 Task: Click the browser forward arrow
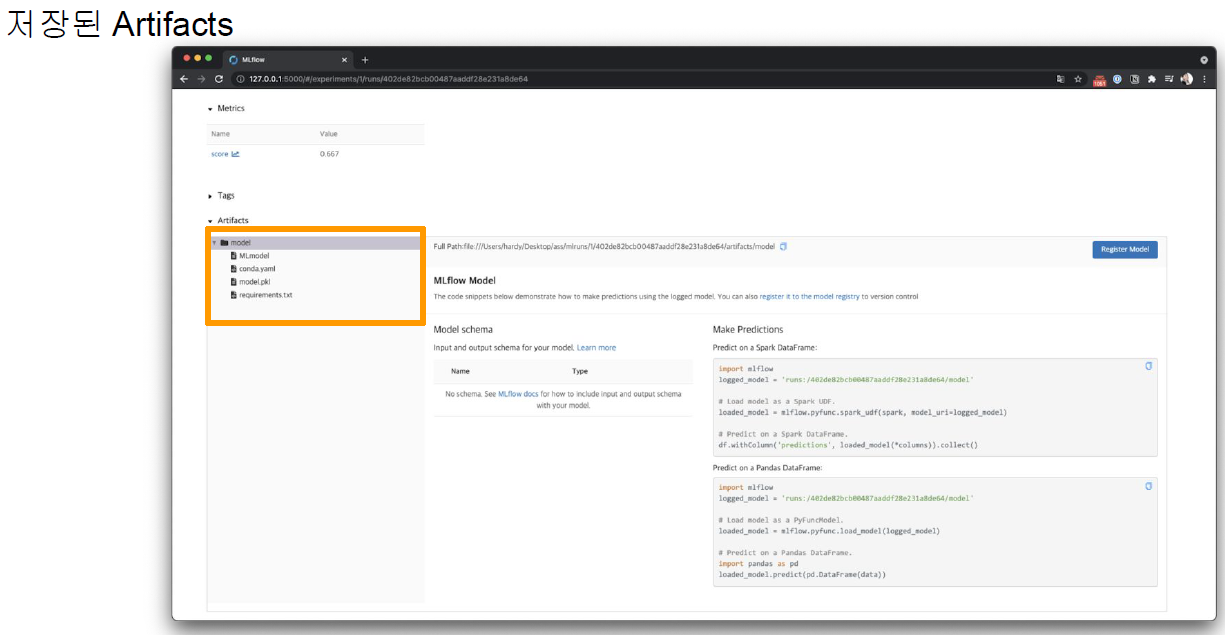point(201,78)
